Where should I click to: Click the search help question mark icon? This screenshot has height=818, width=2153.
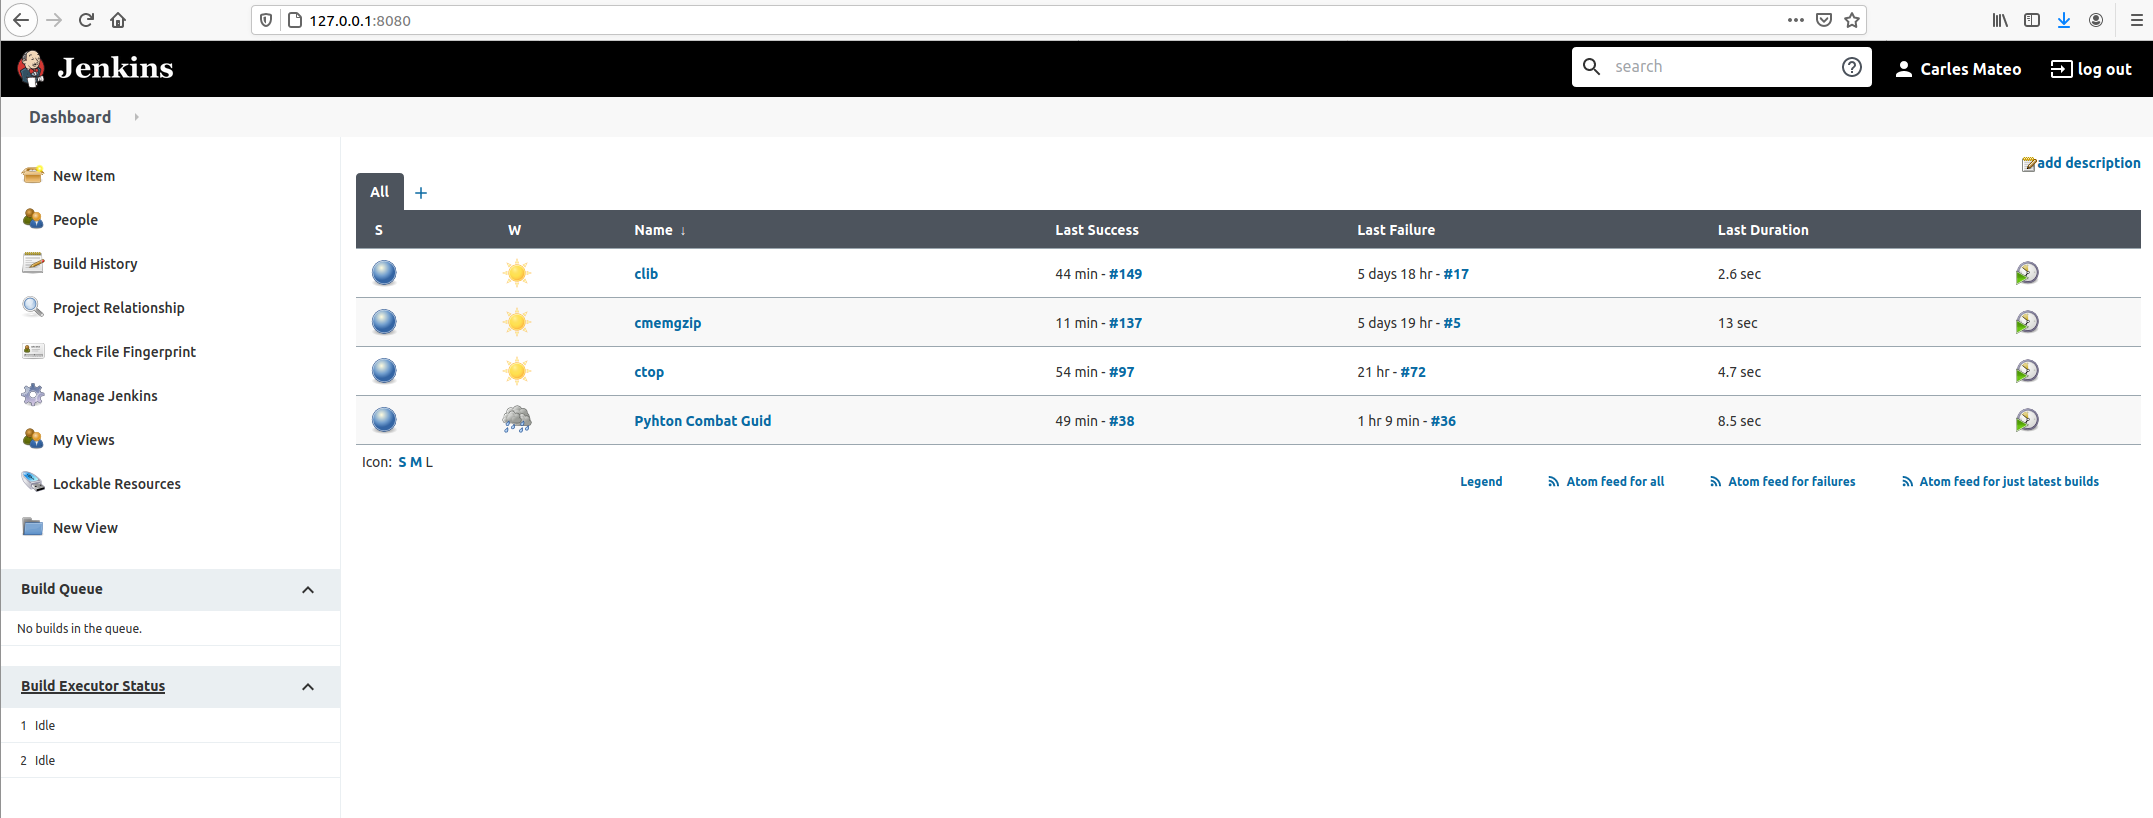pos(1851,67)
